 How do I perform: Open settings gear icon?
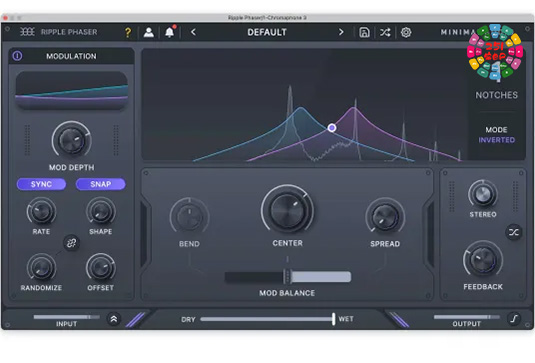point(406,32)
